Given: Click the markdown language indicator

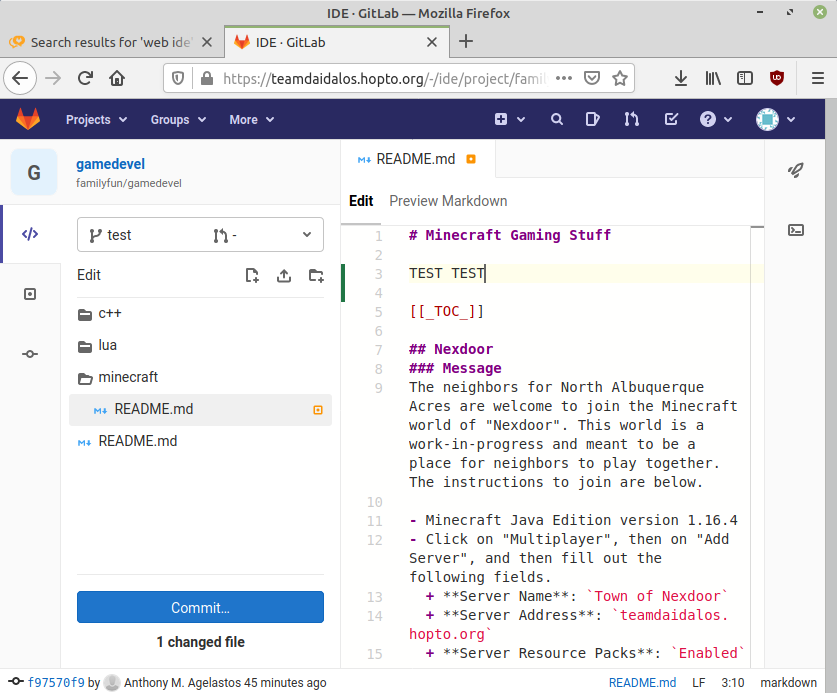Looking at the screenshot, I should coord(788,682).
